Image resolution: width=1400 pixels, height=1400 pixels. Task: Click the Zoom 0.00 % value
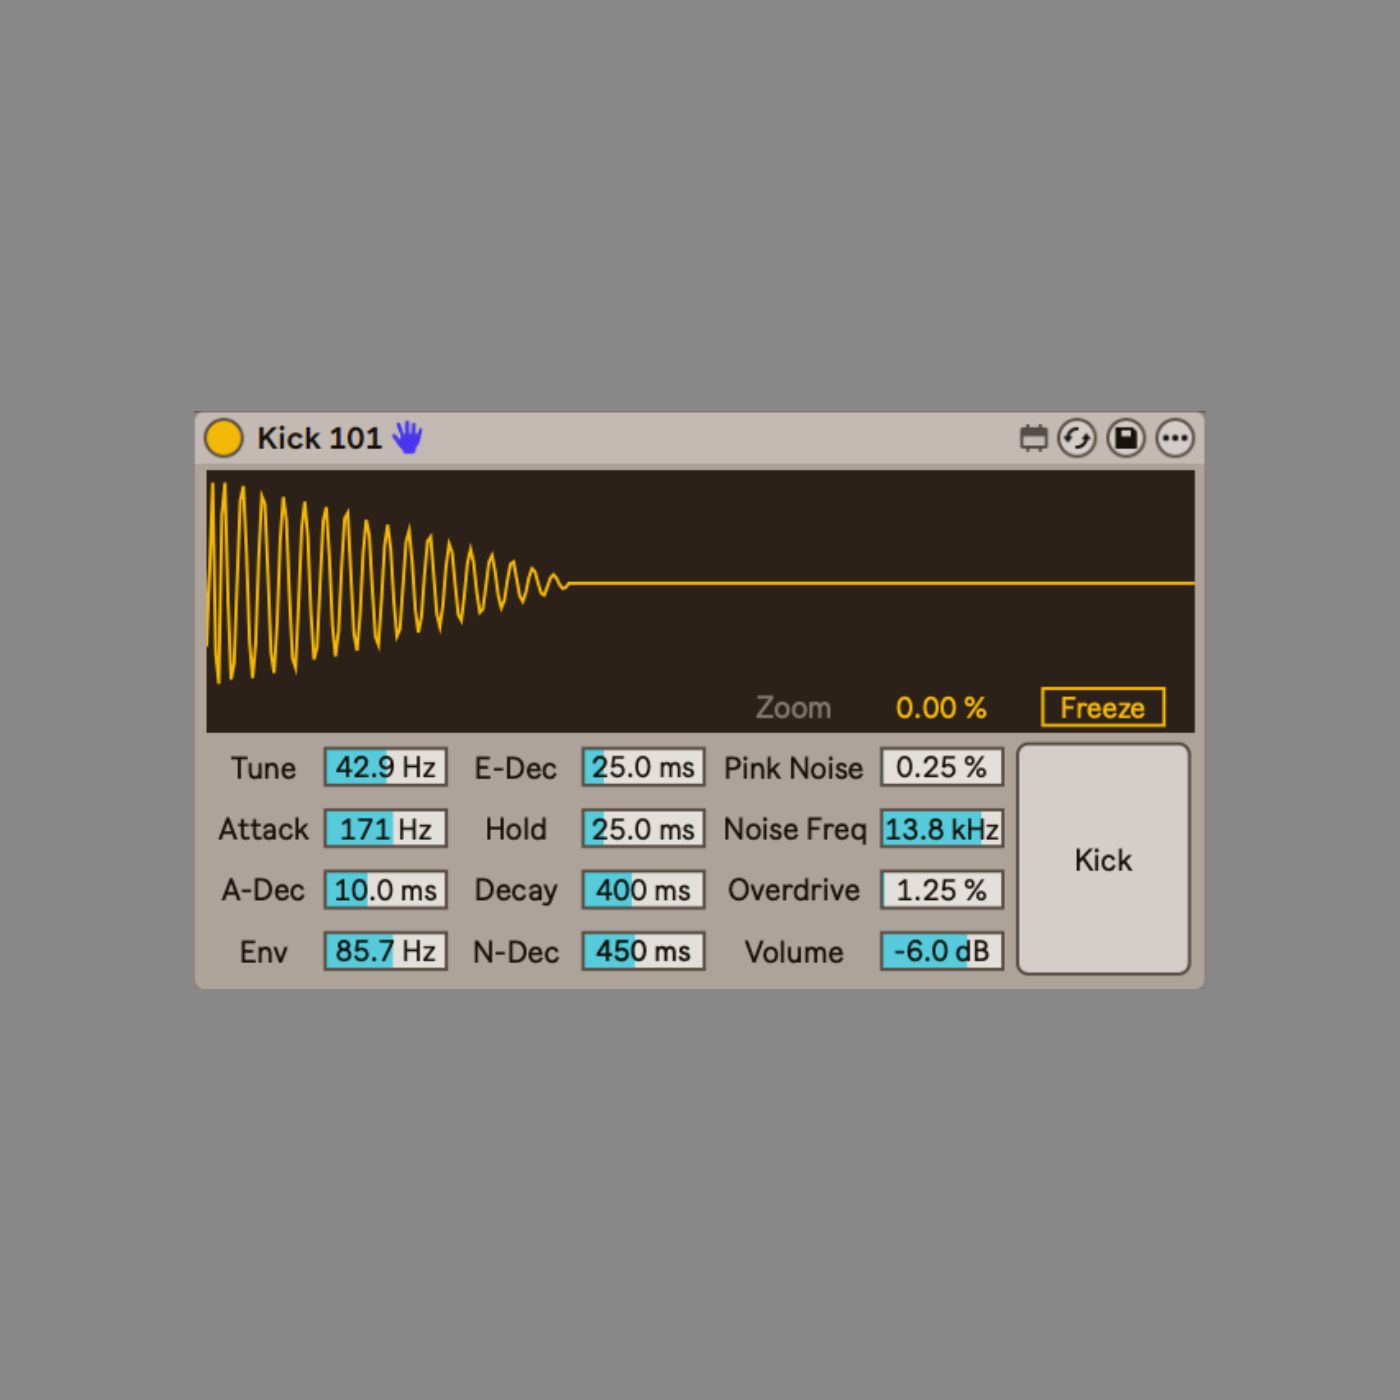tap(940, 708)
